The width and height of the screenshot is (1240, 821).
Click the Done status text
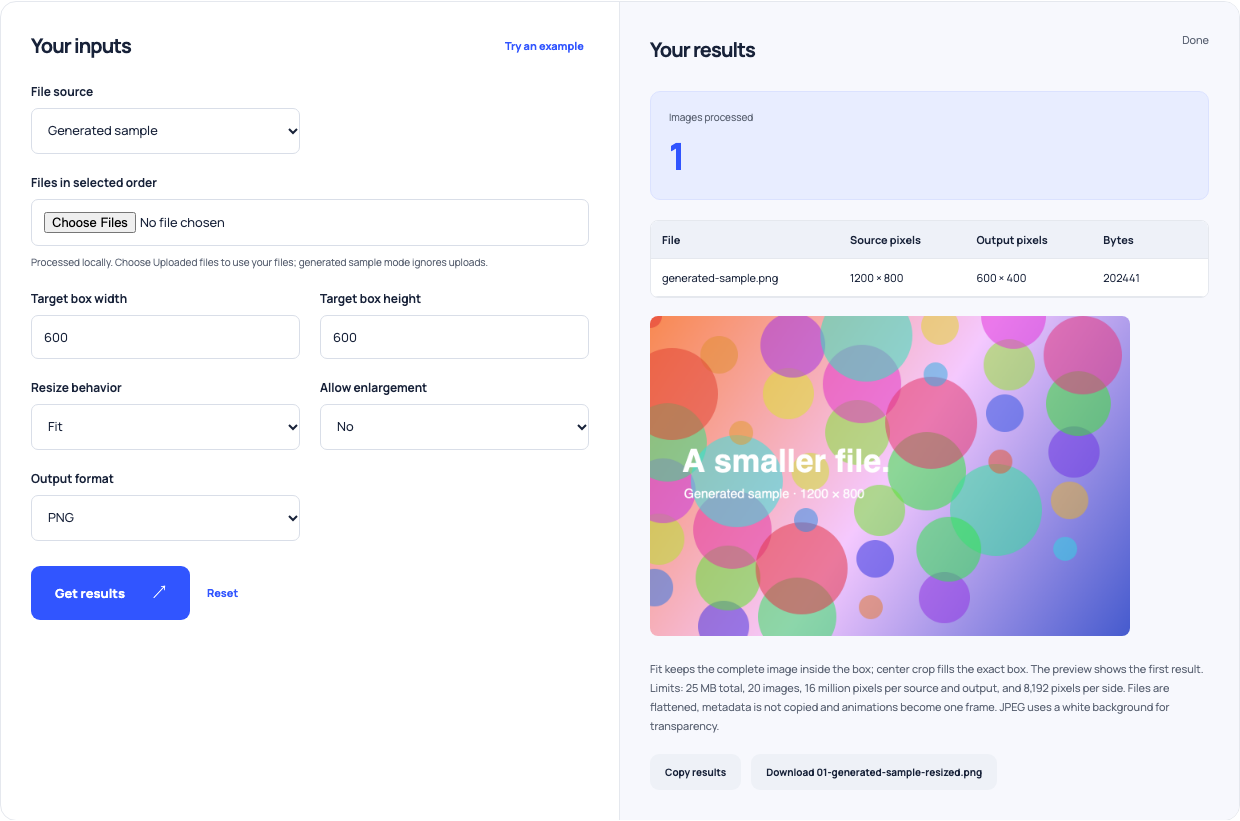pos(1195,40)
